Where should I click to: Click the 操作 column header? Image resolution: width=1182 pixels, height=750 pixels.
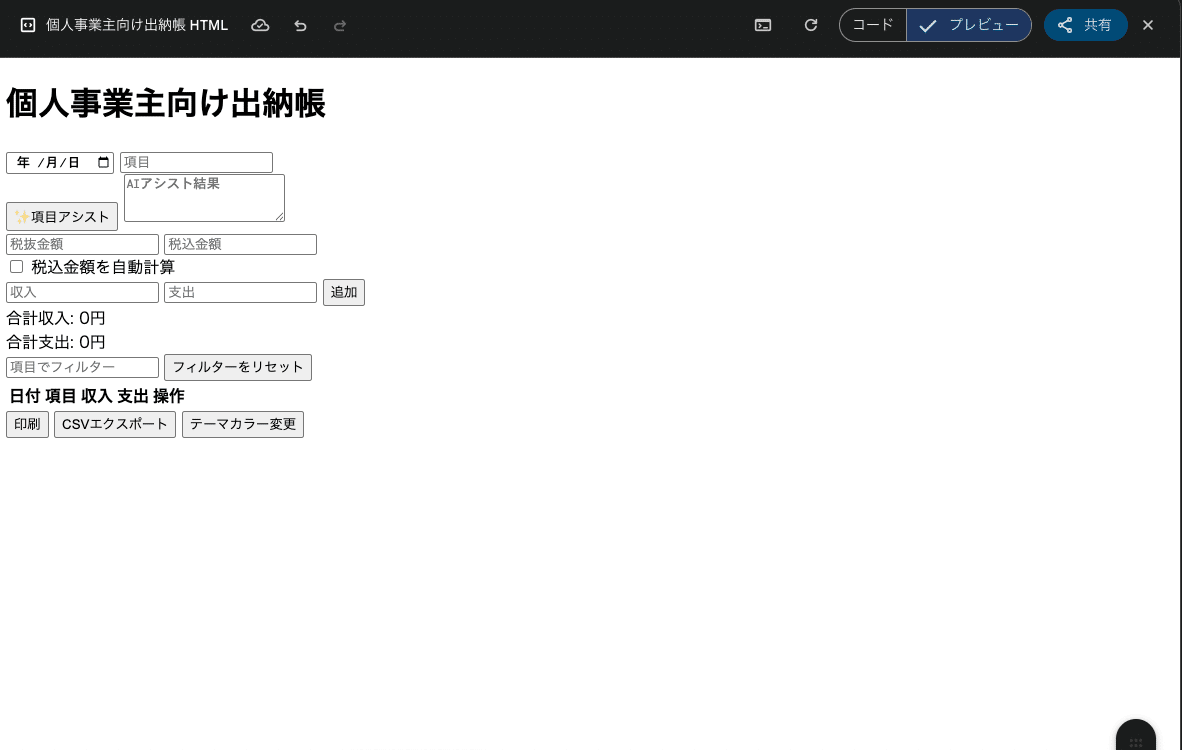point(169,396)
